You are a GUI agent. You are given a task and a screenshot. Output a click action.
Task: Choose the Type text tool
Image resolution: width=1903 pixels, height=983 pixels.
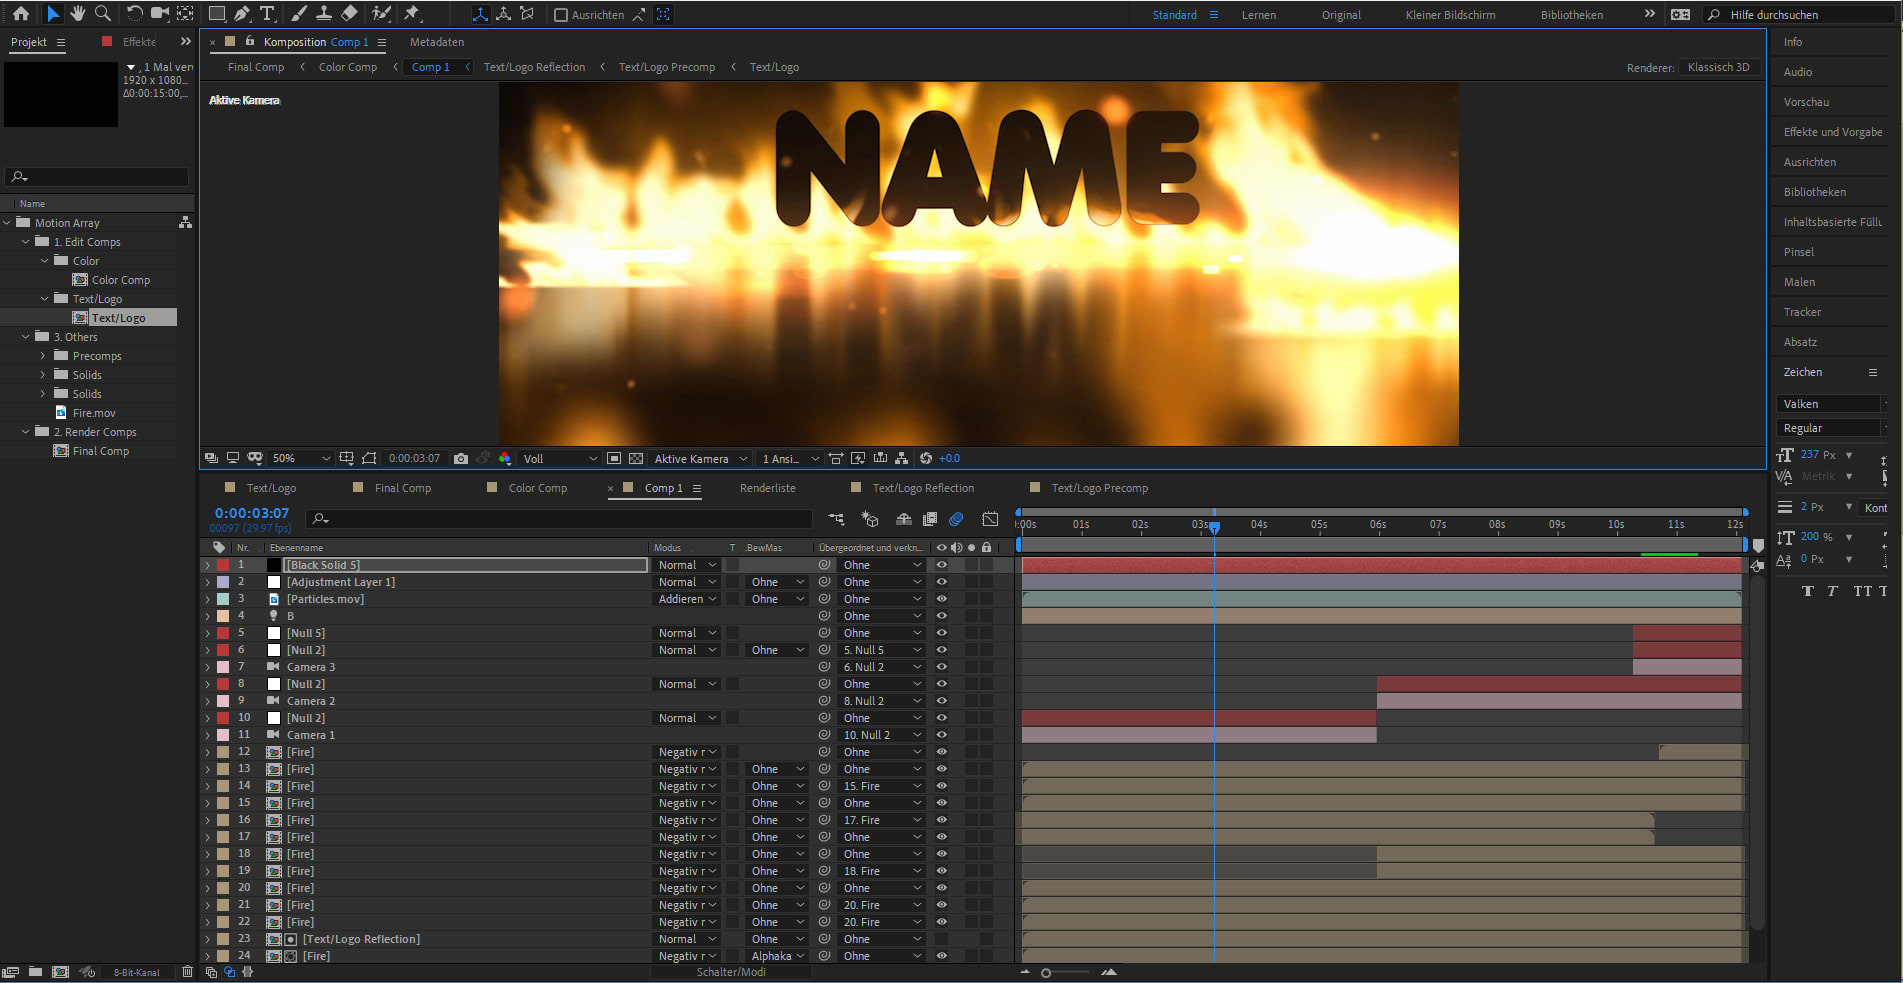[267, 14]
